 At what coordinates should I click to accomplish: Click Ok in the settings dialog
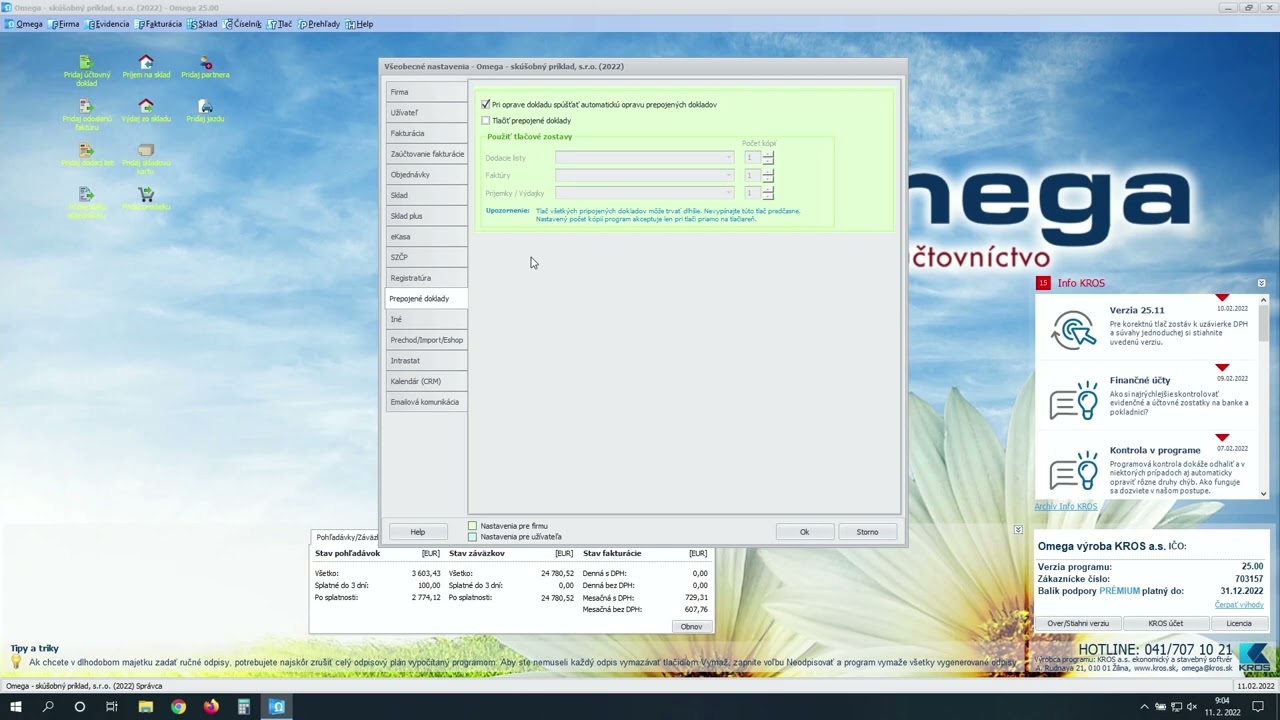pos(804,532)
